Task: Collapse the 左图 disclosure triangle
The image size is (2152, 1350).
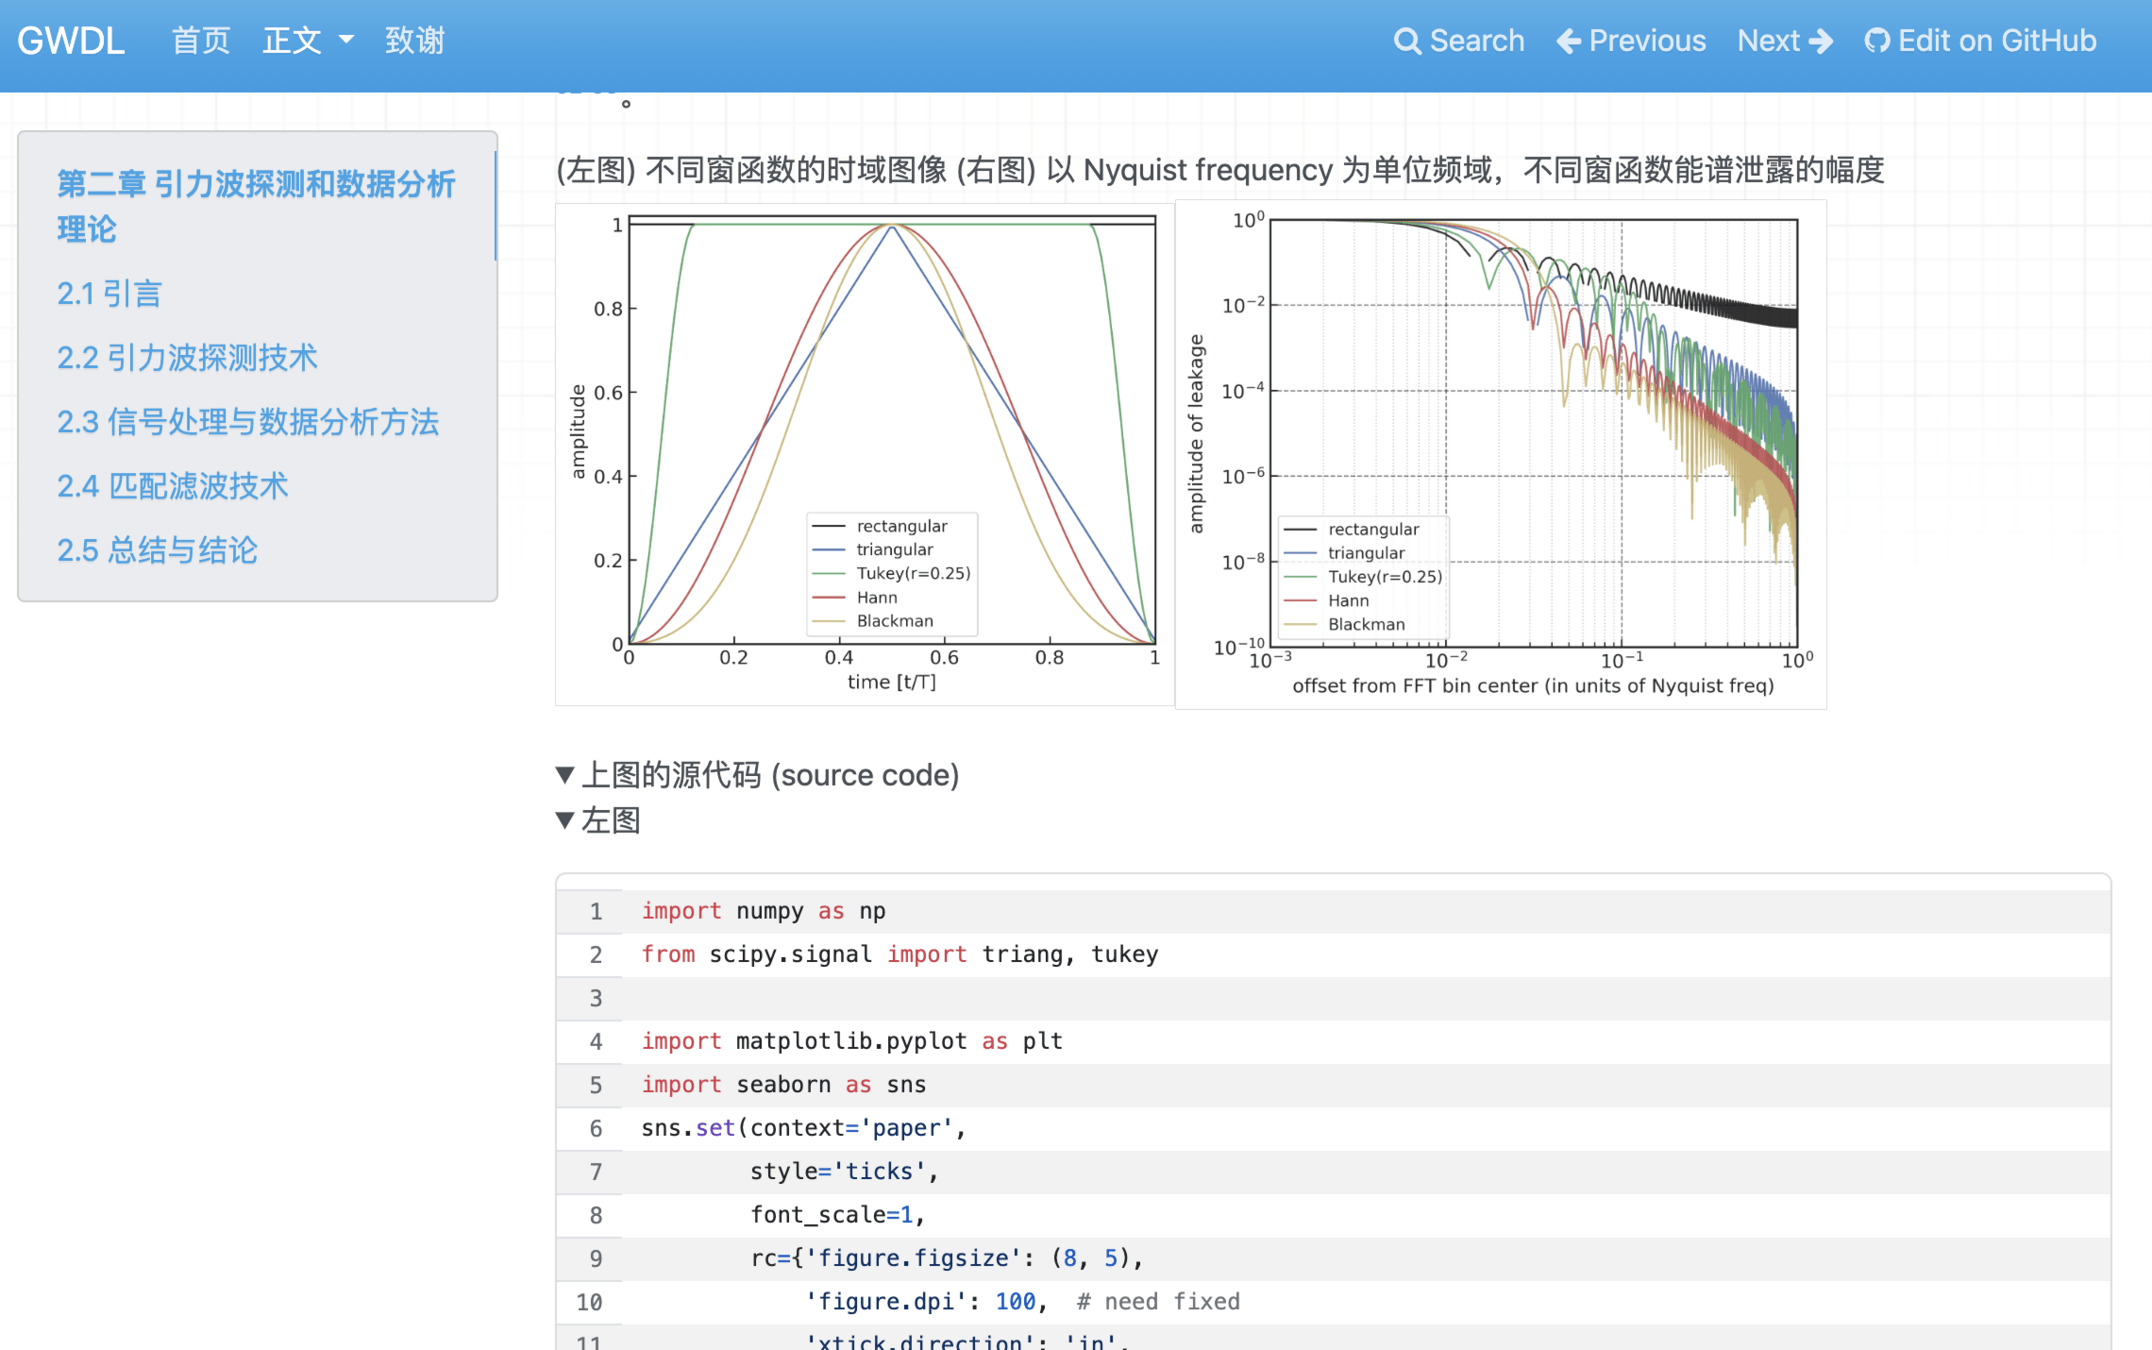Action: pyautogui.click(x=565, y=820)
